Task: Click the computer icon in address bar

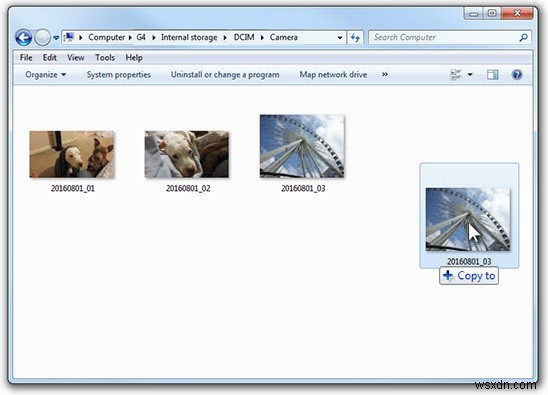Action: pos(70,37)
